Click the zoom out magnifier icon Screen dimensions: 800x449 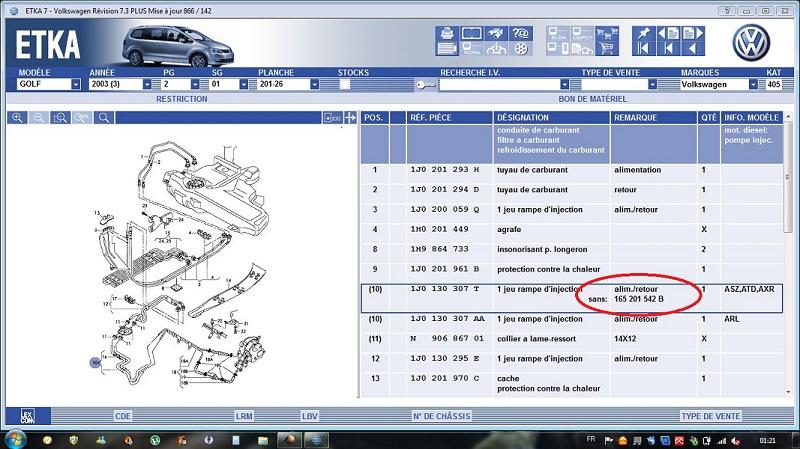tap(39, 118)
